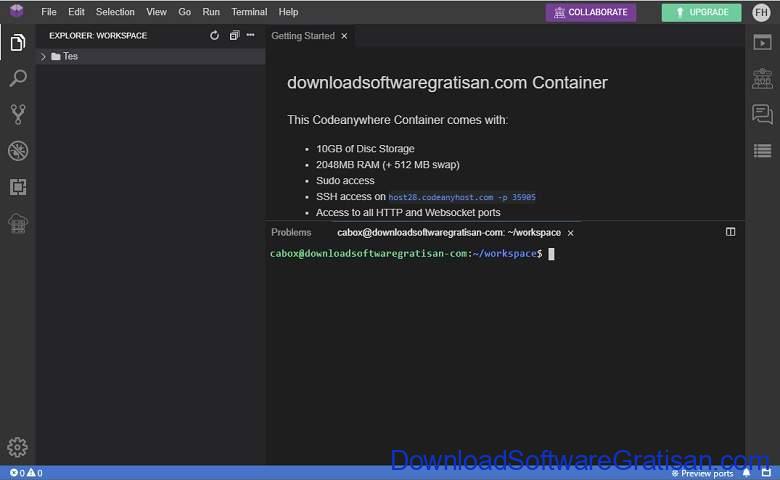Open the Debug bug icon in sidebar
780x480 pixels.
[x=18, y=151]
